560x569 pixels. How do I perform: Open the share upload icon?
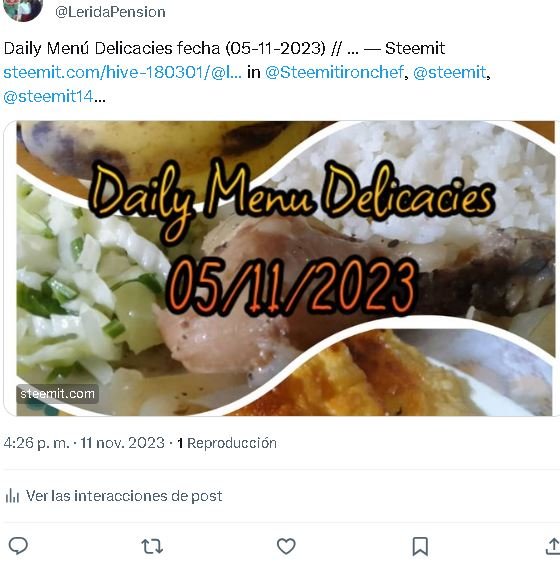point(552,546)
